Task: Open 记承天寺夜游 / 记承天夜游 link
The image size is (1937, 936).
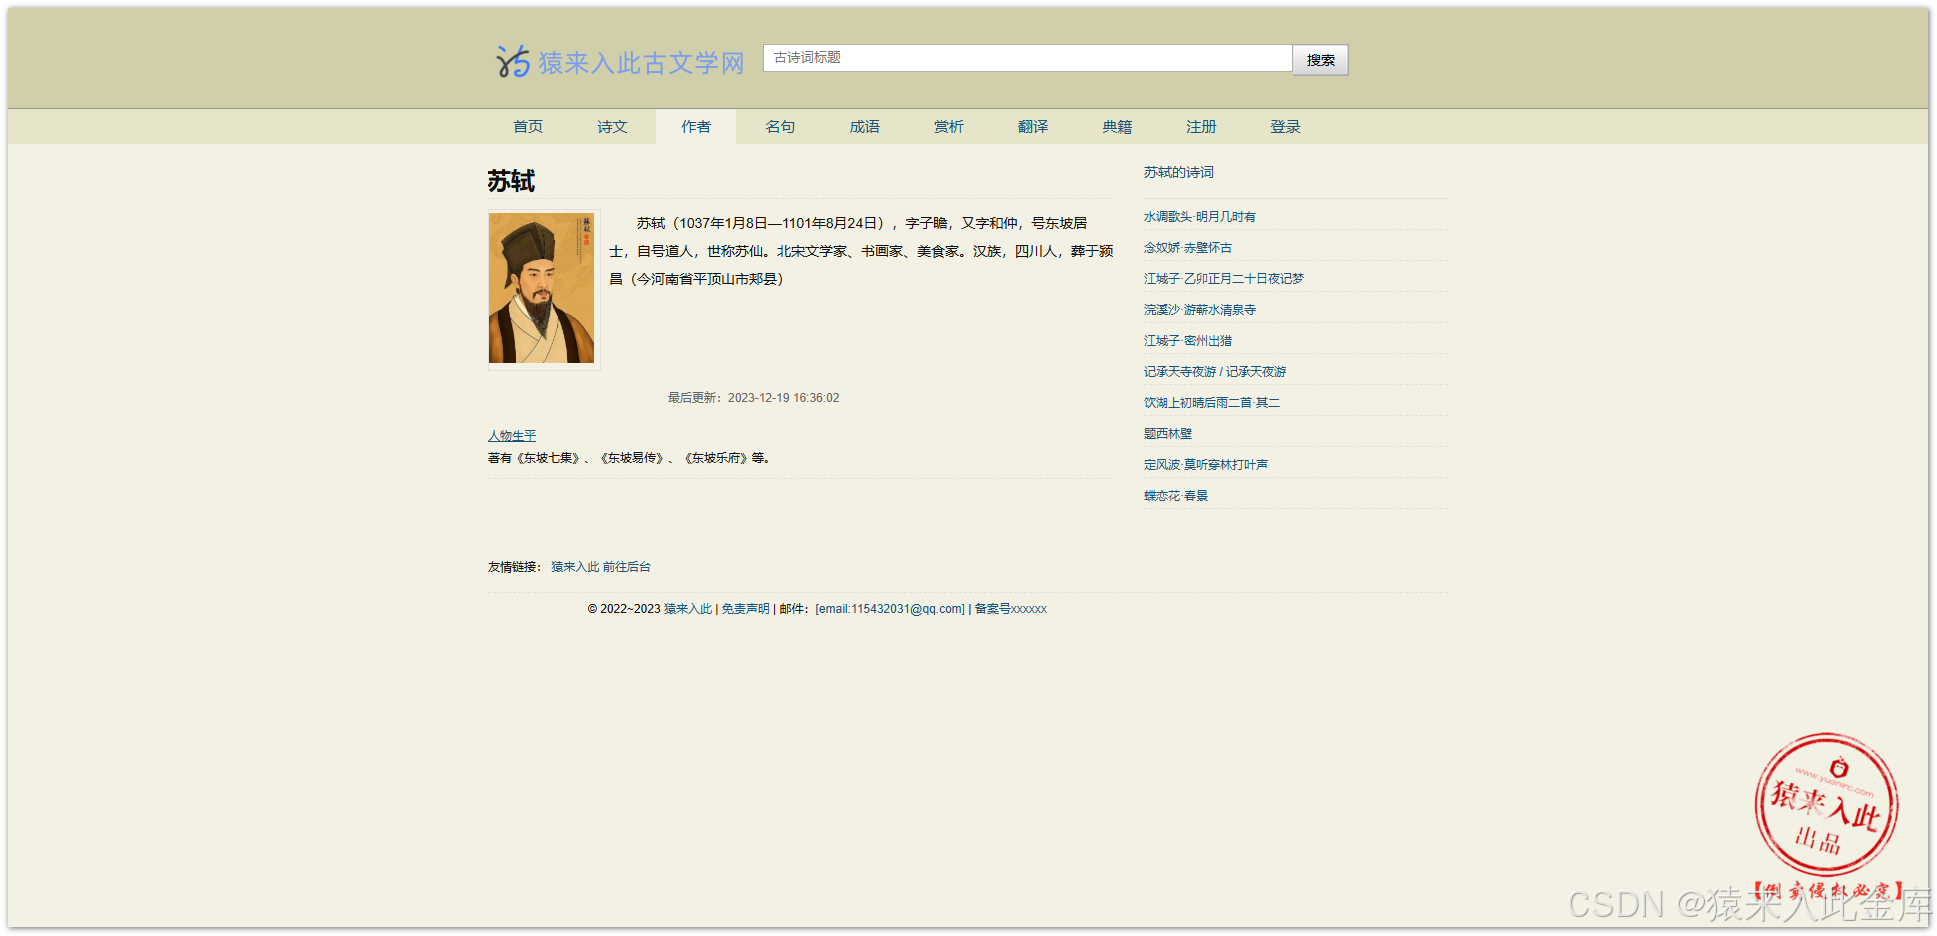Action: [1215, 372]
